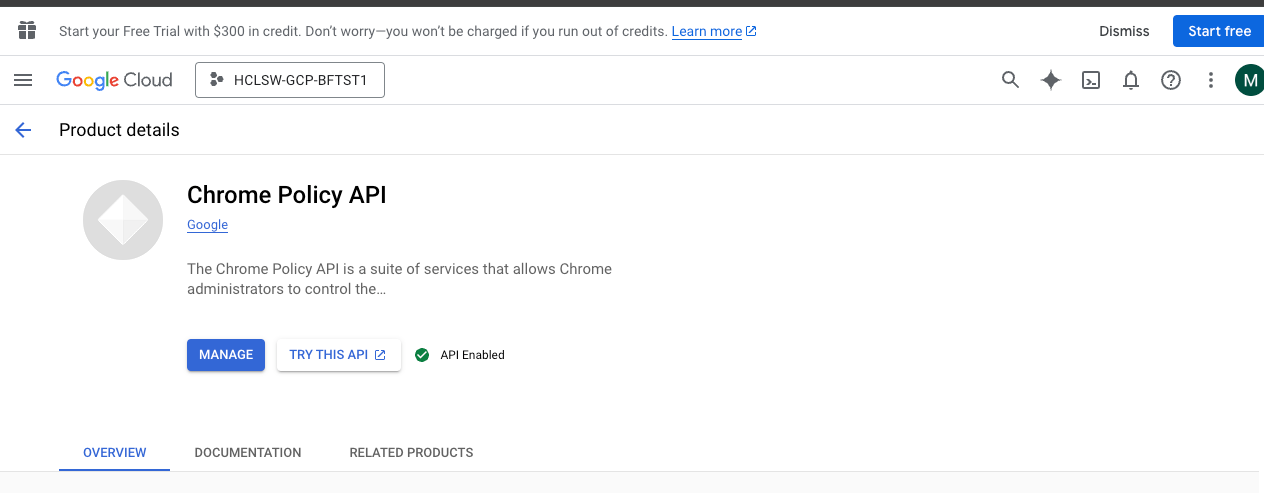Switch to the Documentation tab
1264x493 pixels.
click(x=248, y=453)
